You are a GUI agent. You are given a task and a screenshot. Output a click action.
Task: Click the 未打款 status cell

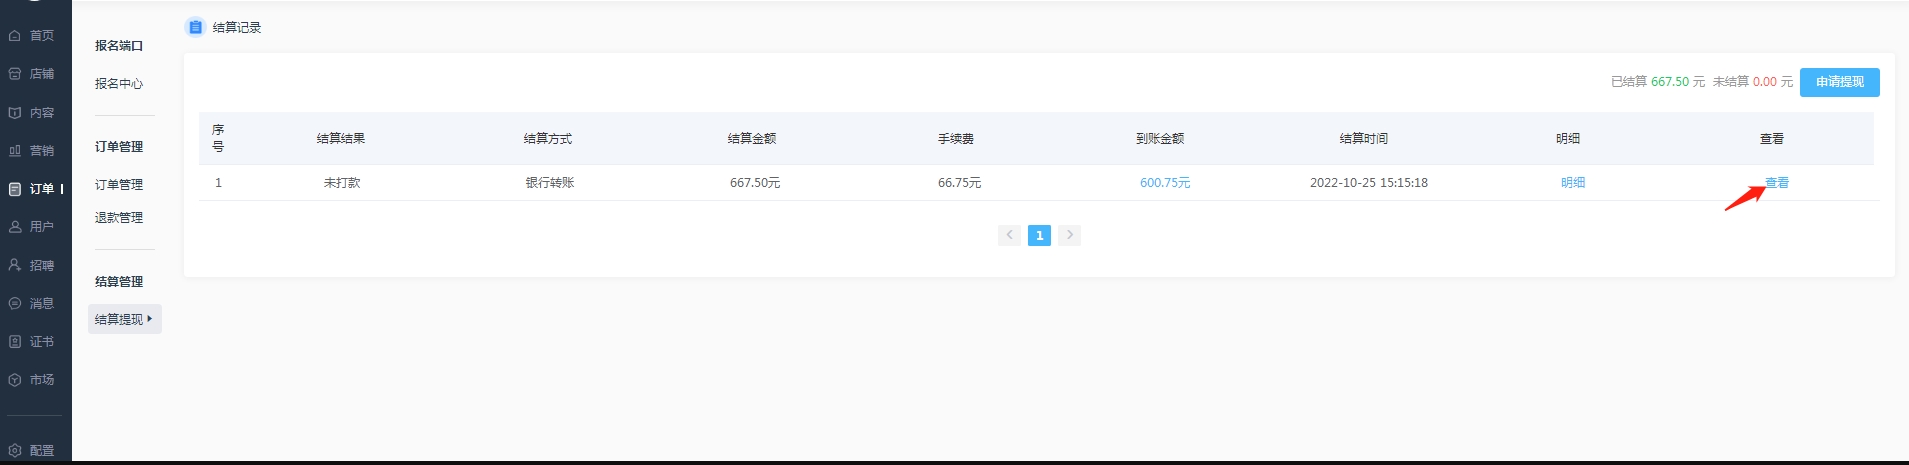coord(342,183)
